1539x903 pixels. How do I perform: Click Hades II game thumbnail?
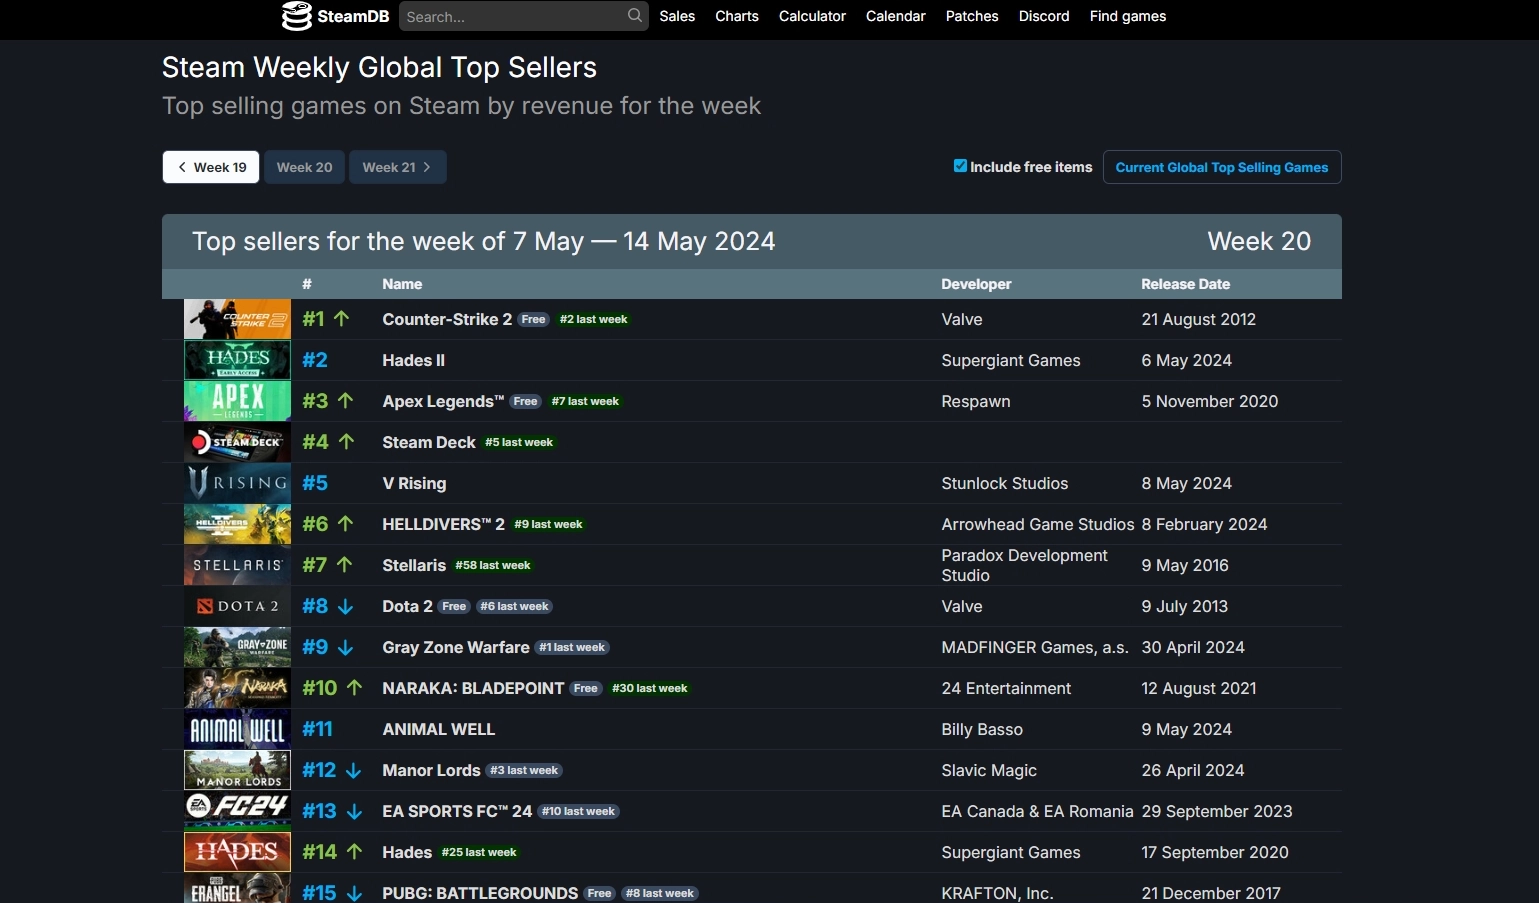click(x=237, y=360)
